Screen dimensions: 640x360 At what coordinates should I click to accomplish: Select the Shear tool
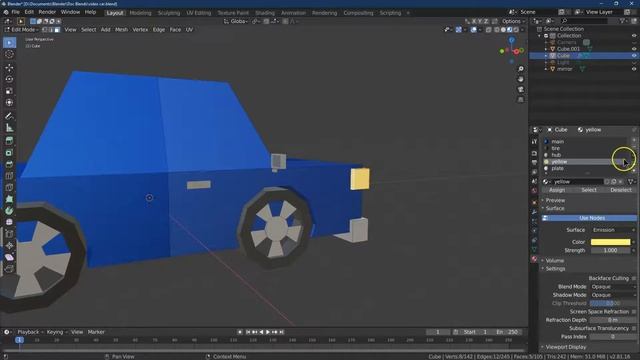[x=9, y=258]
